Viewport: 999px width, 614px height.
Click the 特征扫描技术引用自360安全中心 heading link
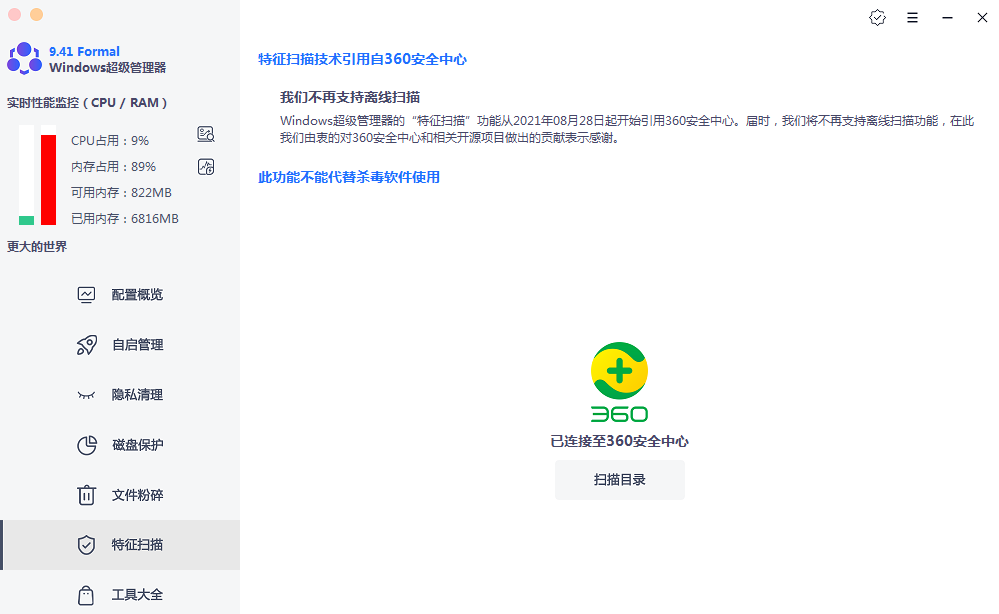coord(362,59)
